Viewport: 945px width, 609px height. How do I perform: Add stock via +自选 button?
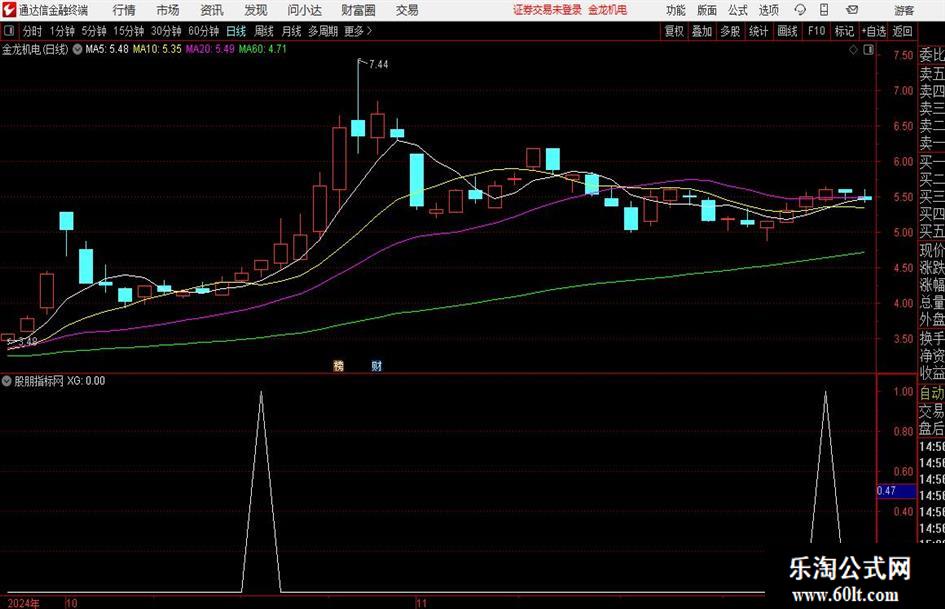[x=873, y=31]
